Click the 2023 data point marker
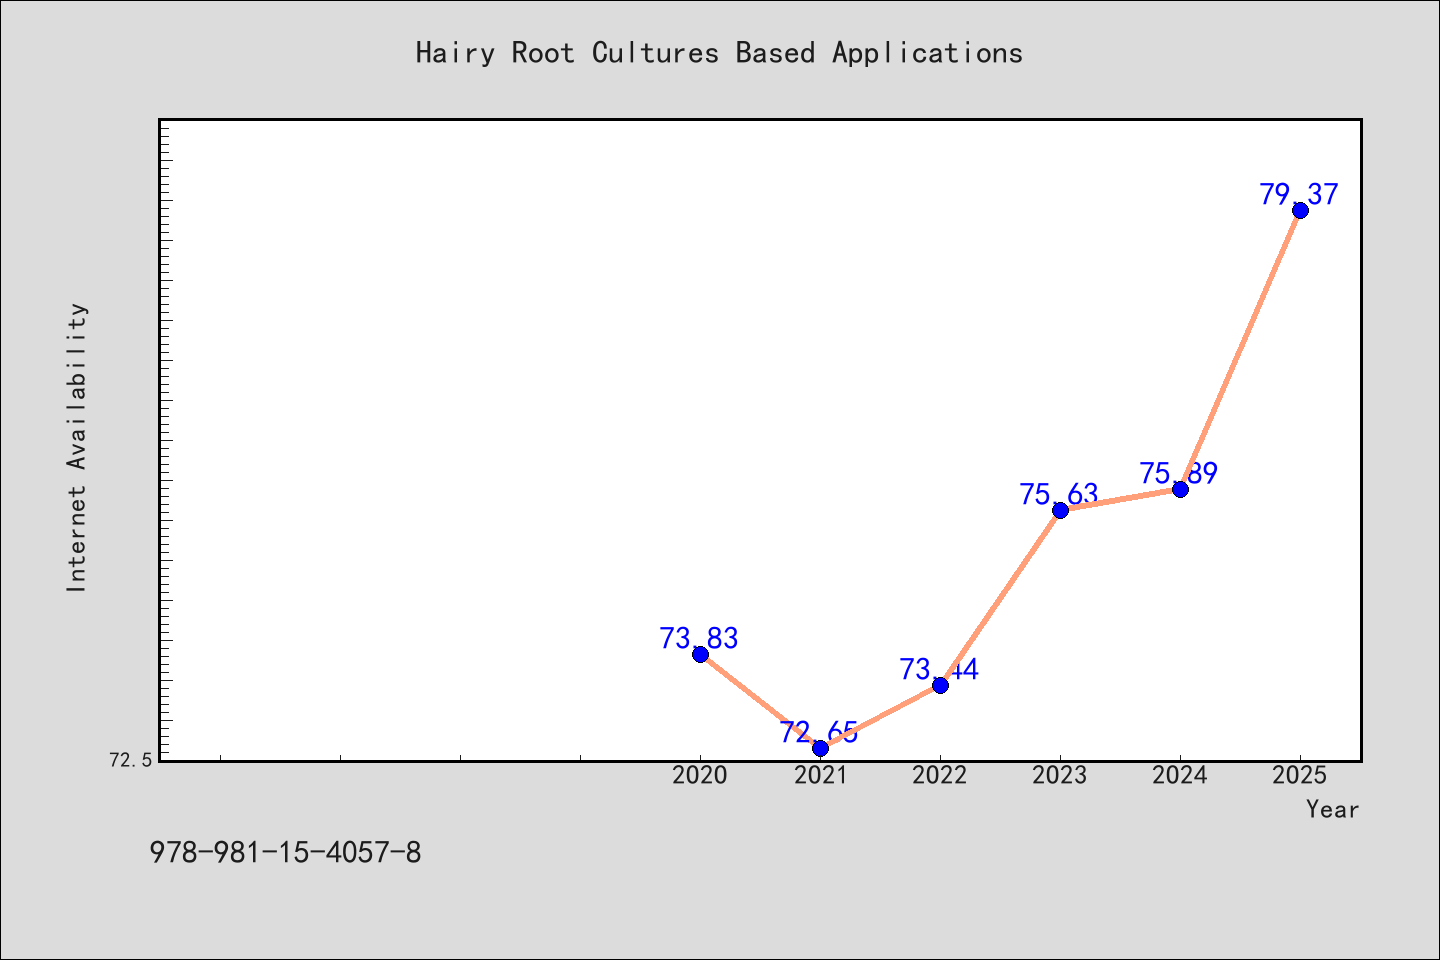Viewport: 1440px width, 960px height. pos(1060,510)
